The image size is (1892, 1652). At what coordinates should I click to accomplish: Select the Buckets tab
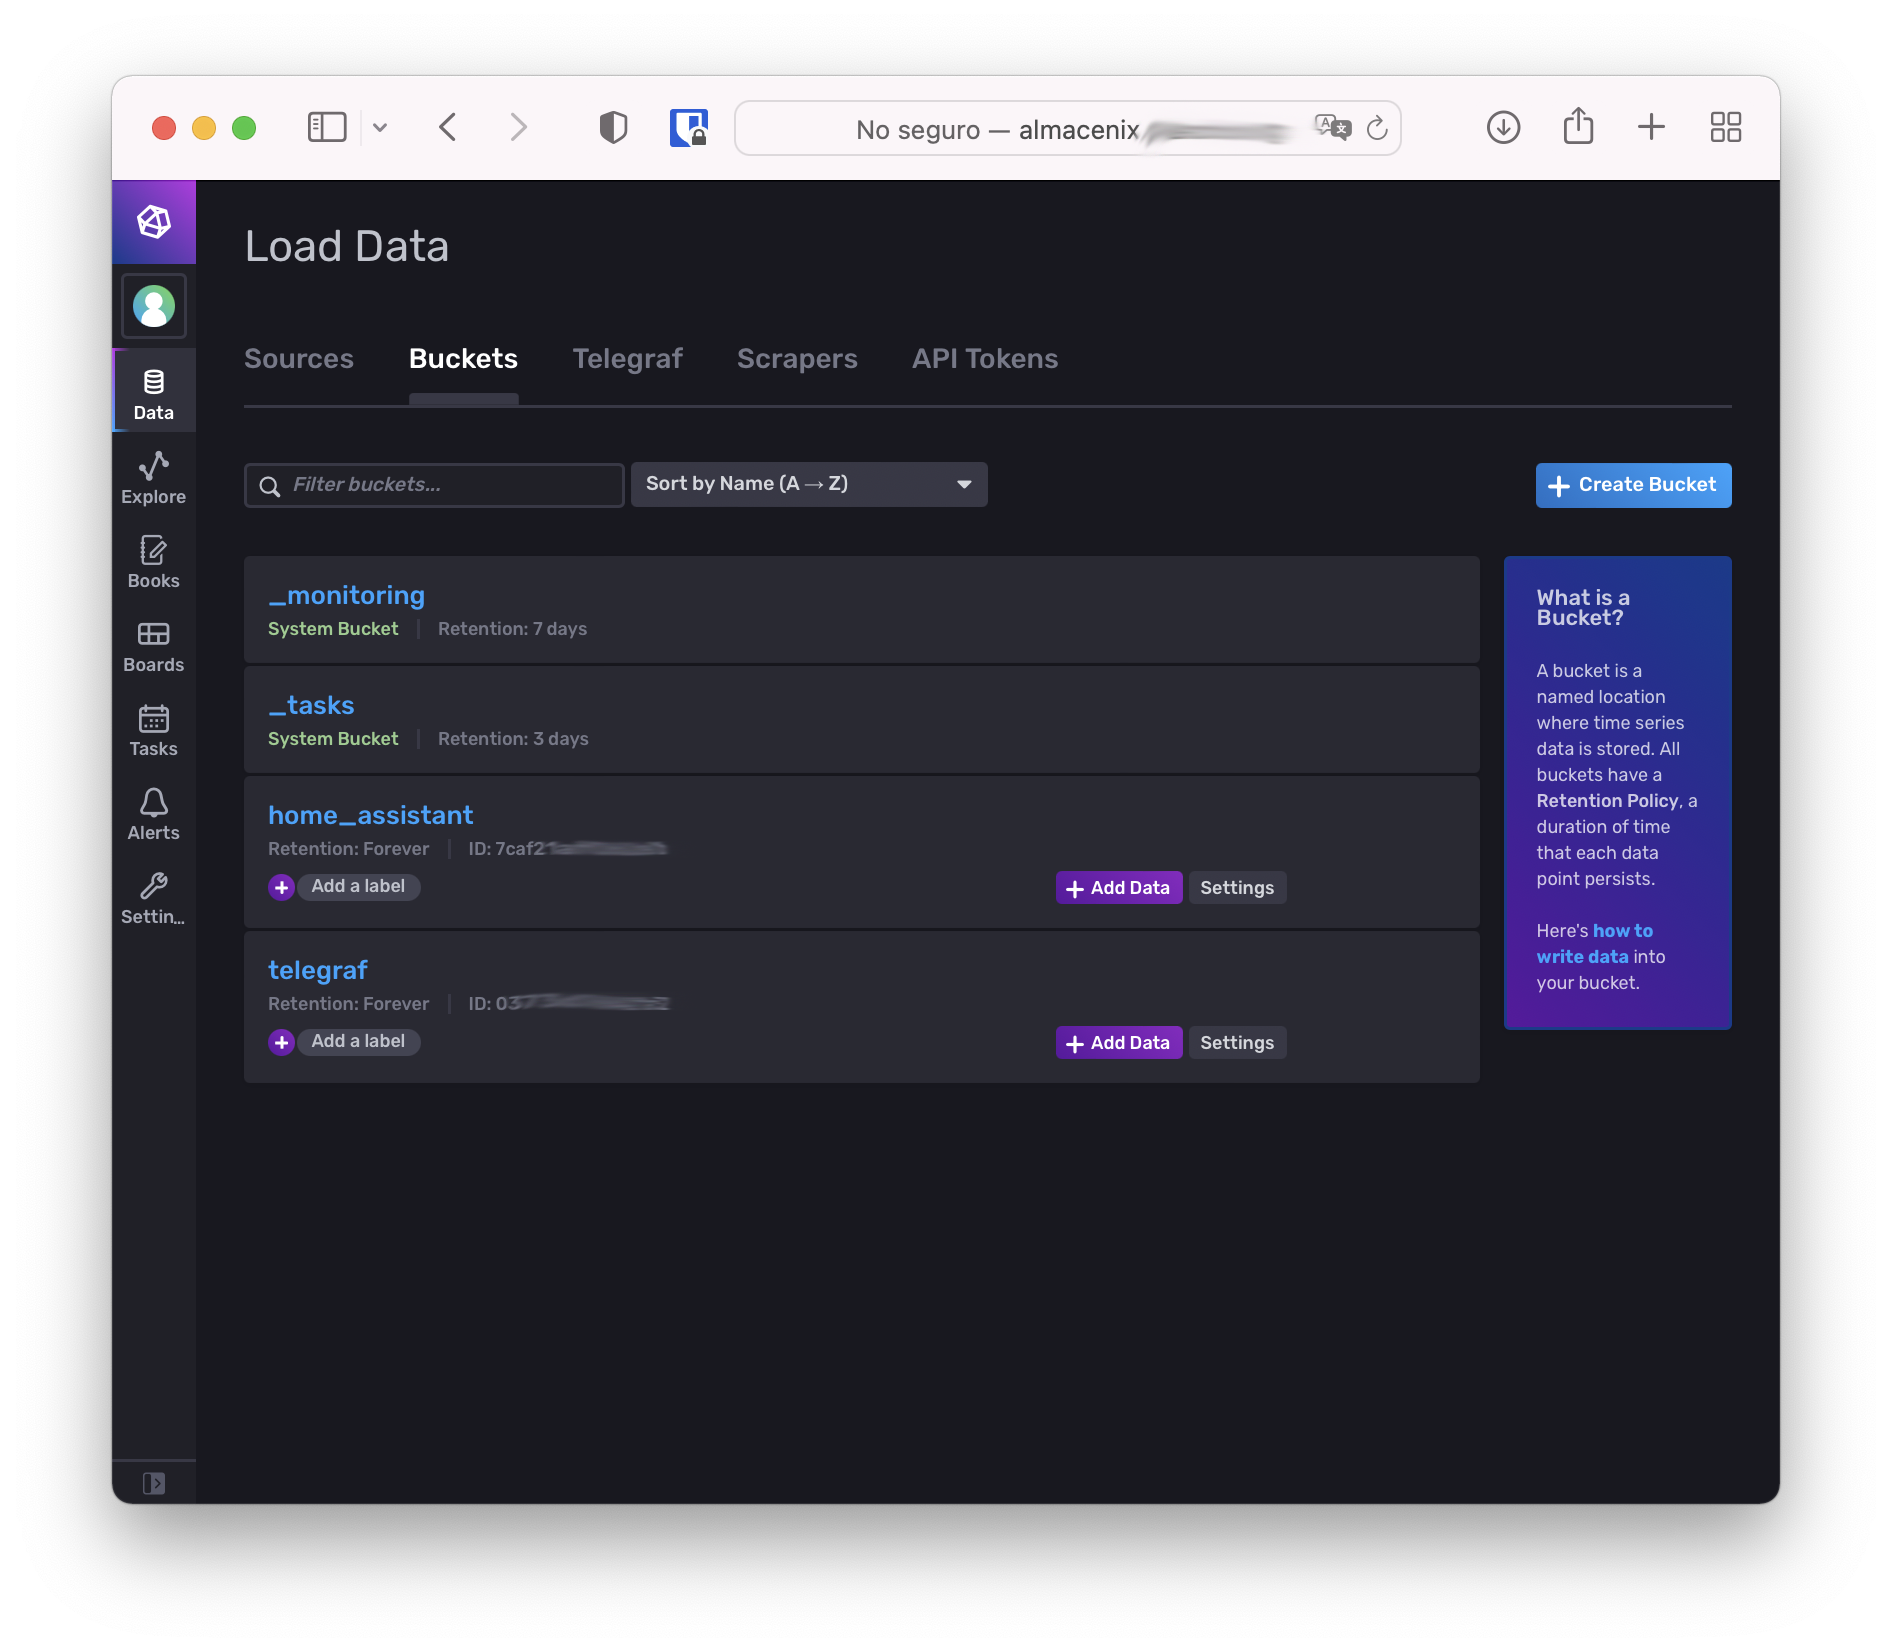(463, 358)
